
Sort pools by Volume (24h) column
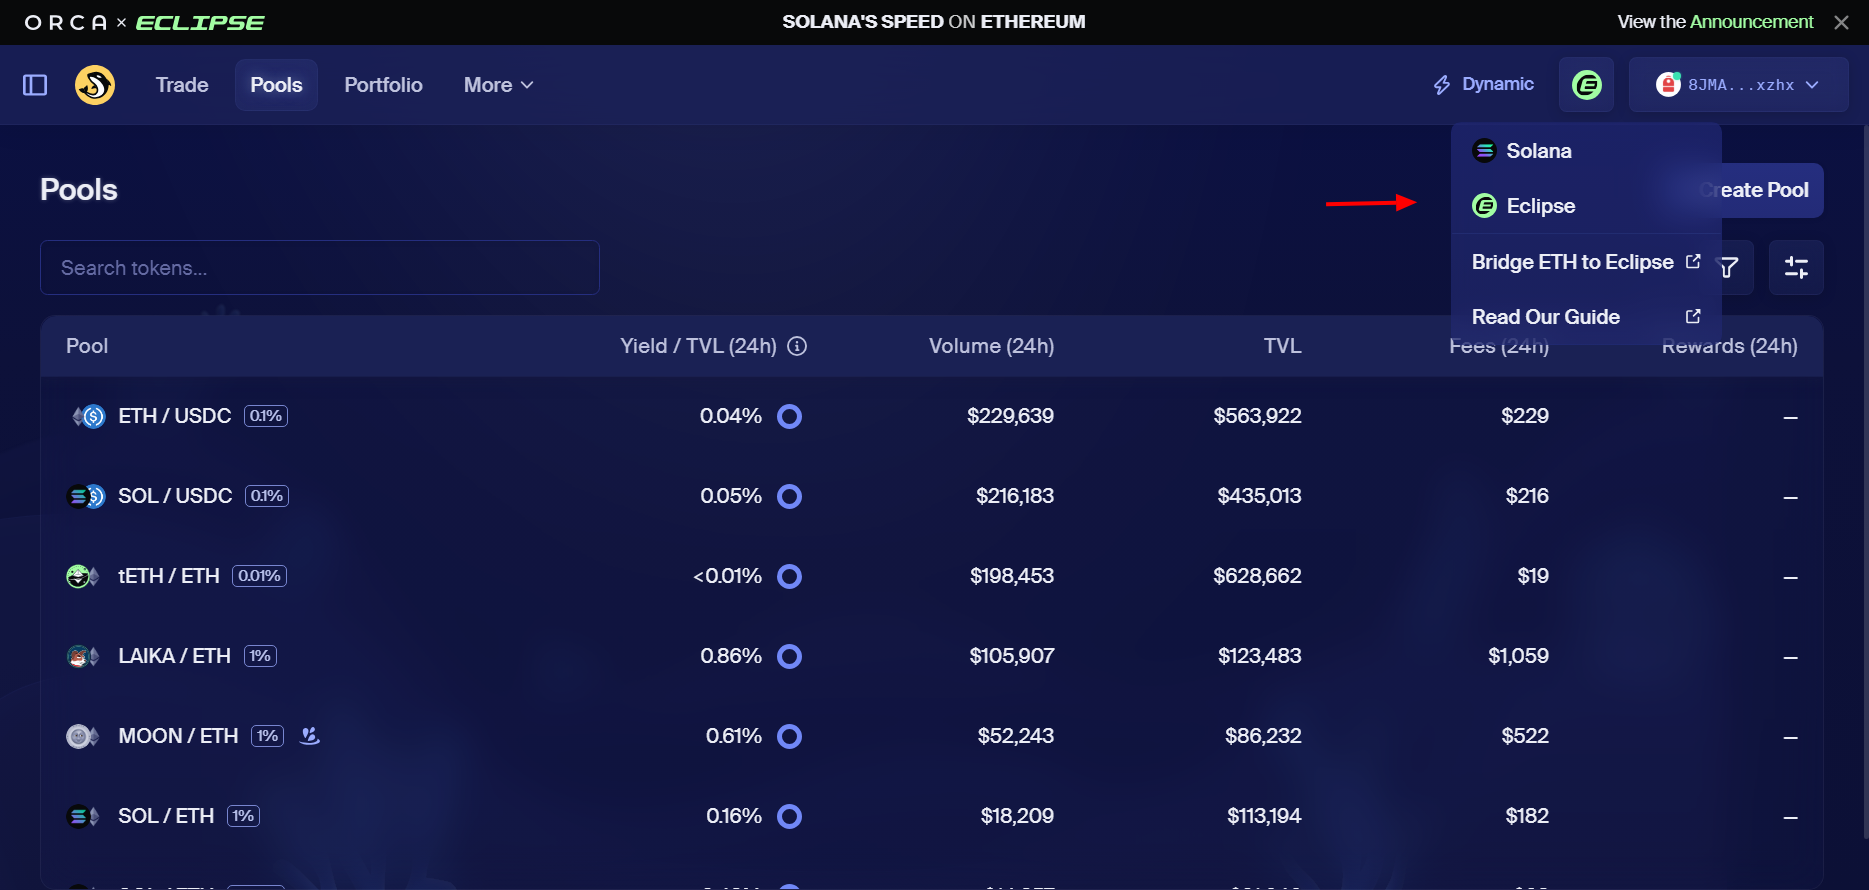coord(991,346)
